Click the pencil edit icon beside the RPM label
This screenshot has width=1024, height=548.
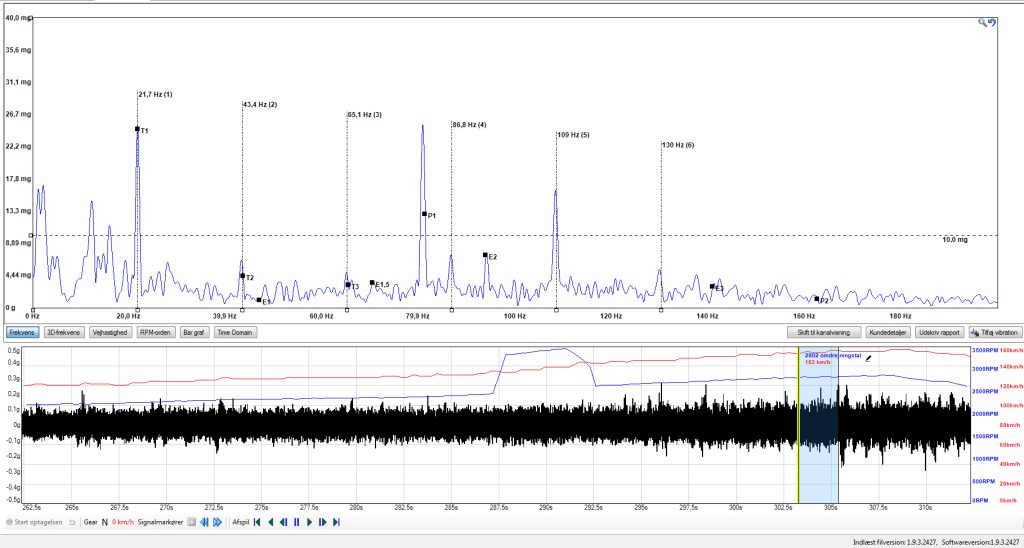[868, 357]
